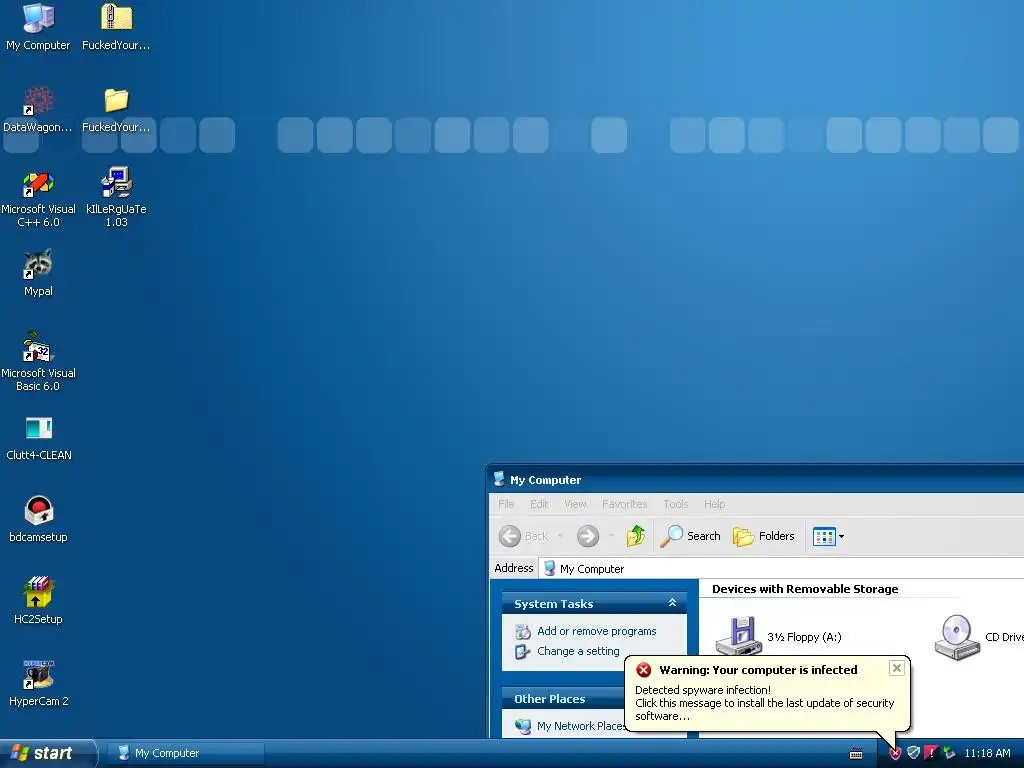
Task: Select the Microsoft Visual C++ 6.0 shortcut
Action: pyautogui.click(x=38, y=198)
